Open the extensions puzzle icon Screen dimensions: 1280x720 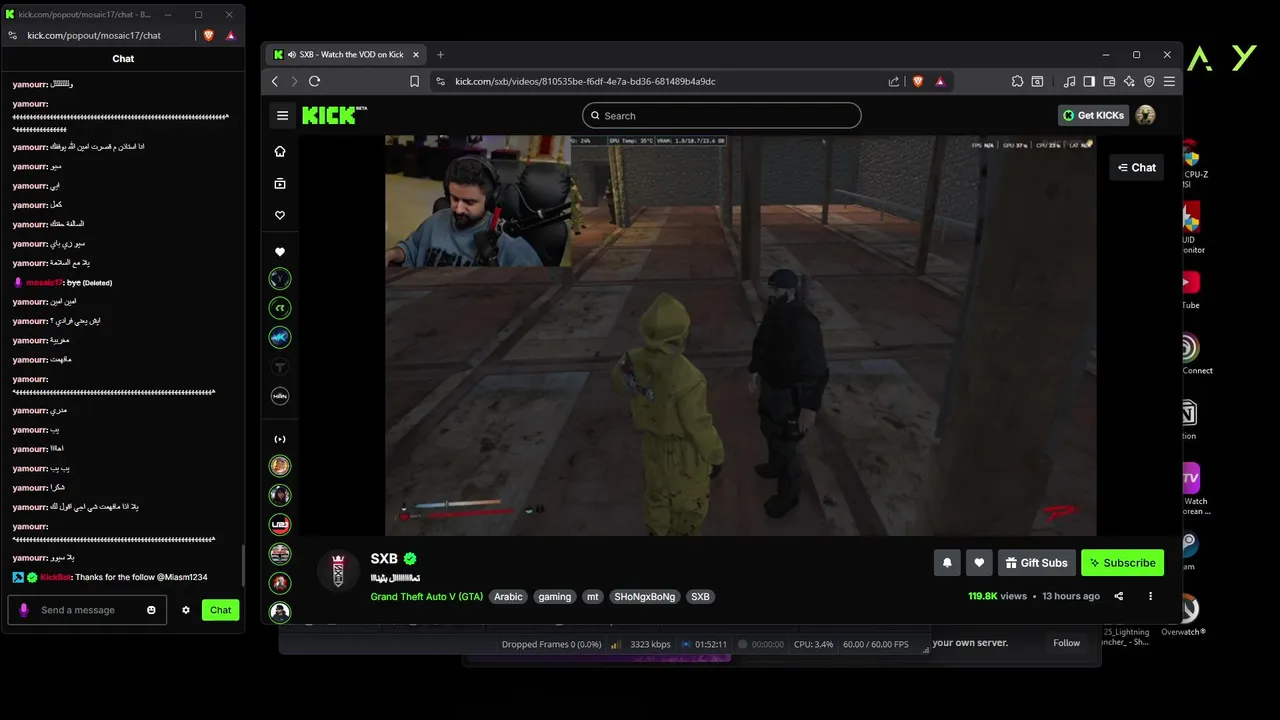click(x=1017, y=81)
